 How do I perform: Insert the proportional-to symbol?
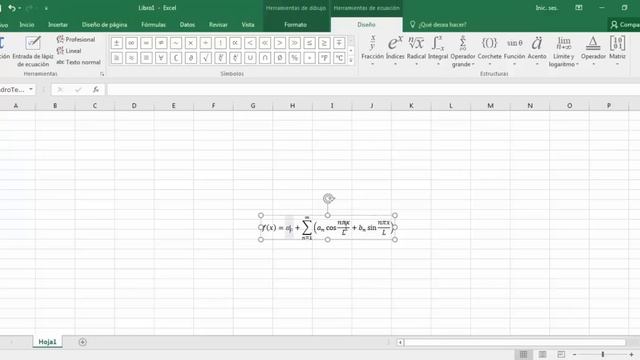pos(235,43)
